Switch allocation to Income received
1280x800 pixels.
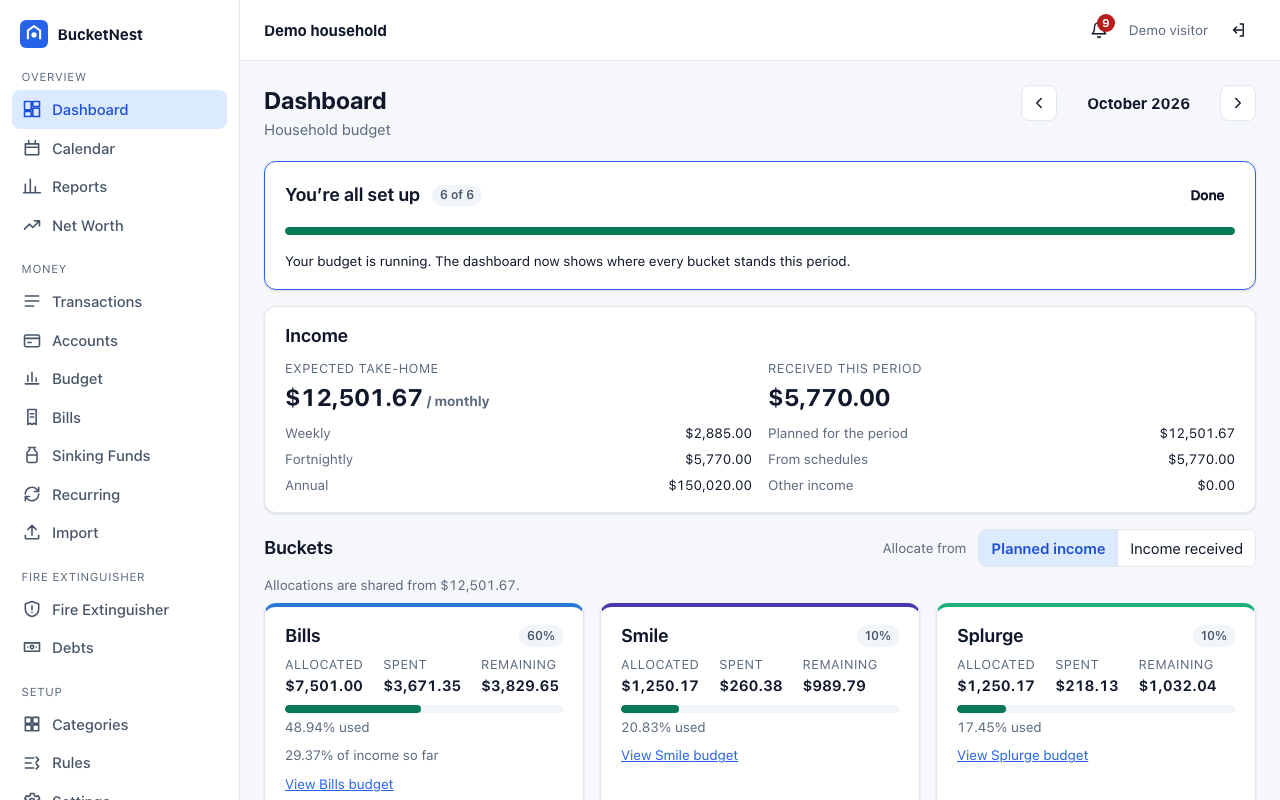pyautogui.click(x=1186, y=548)
